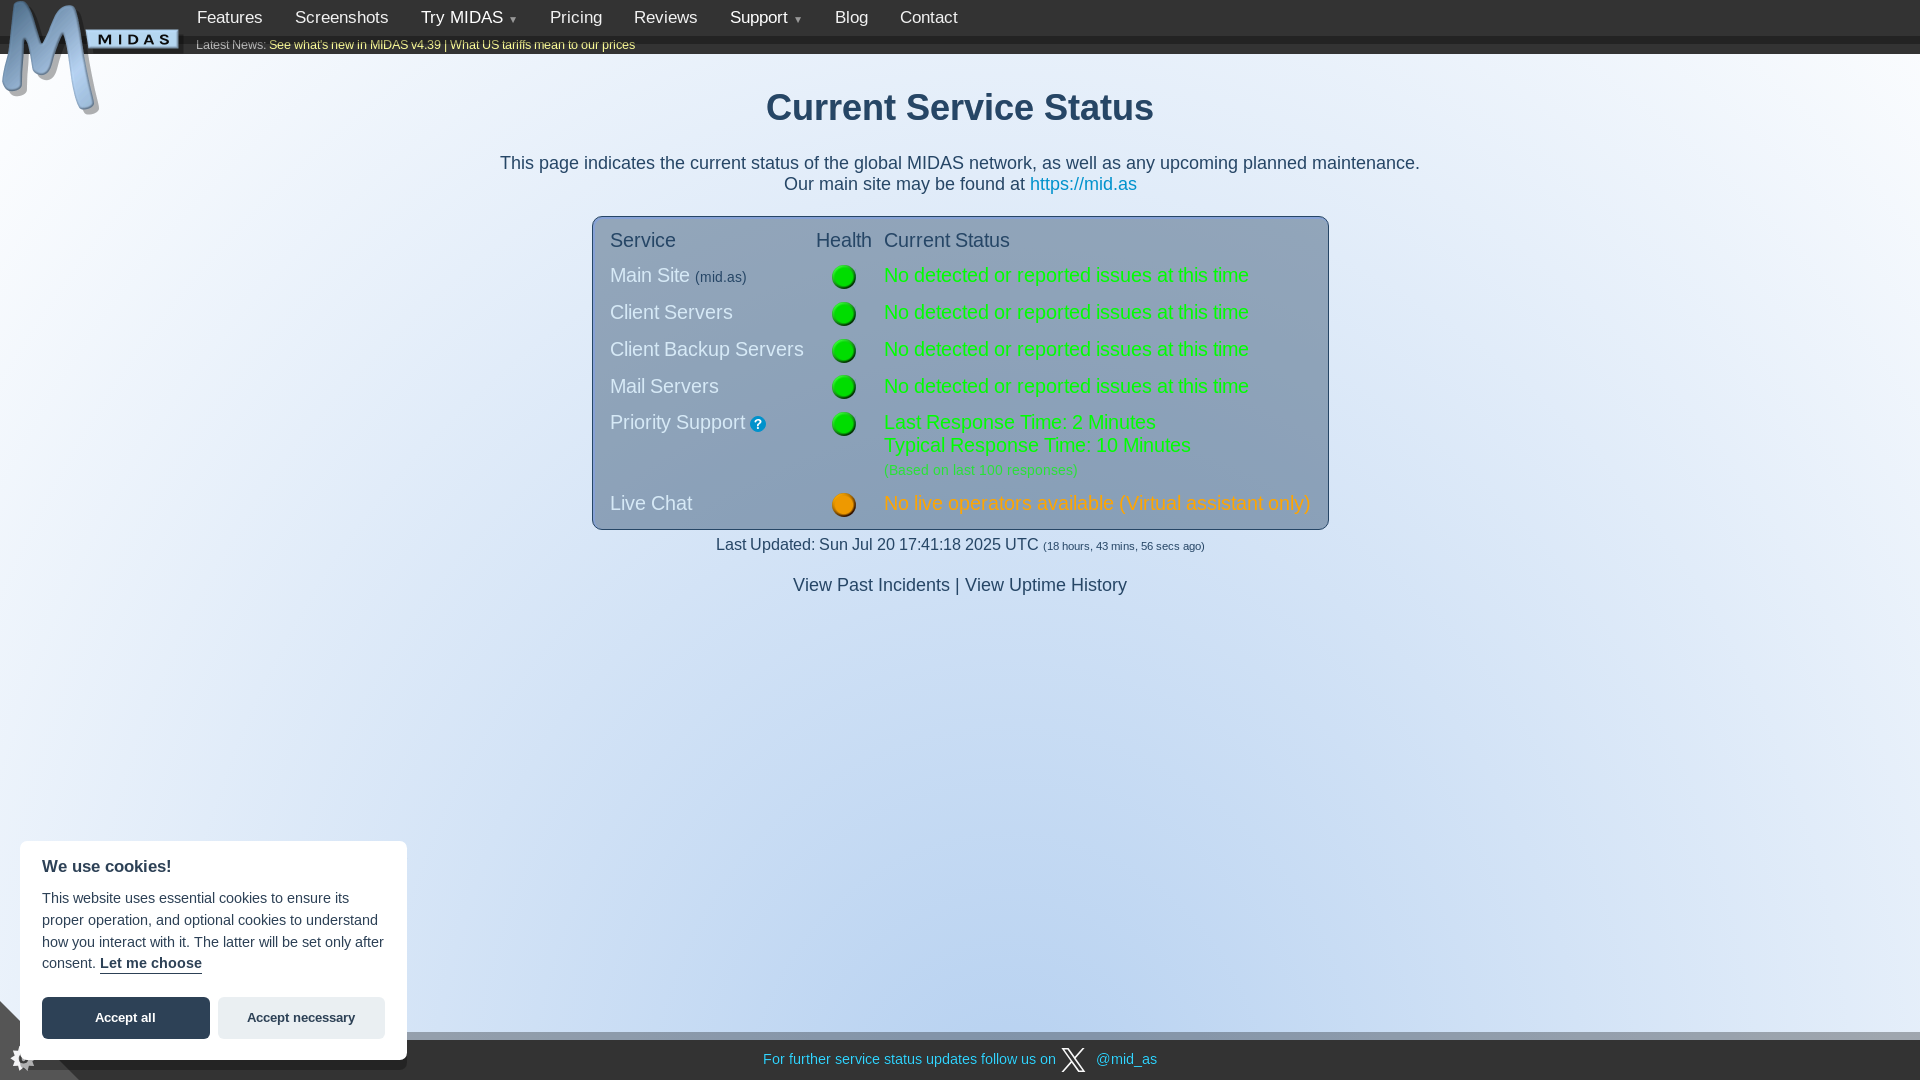Click the Service column header
1920x1080 pixels.
[643, 240]
